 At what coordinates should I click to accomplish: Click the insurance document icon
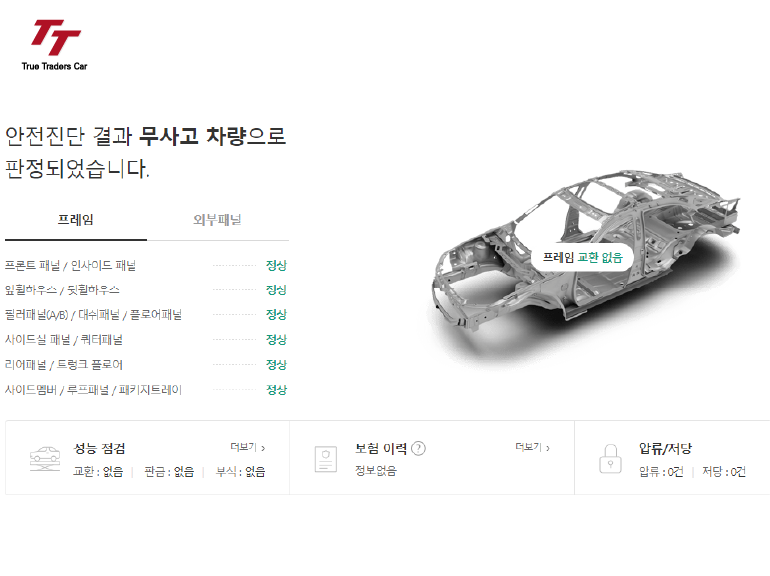(x=326, y=459)
